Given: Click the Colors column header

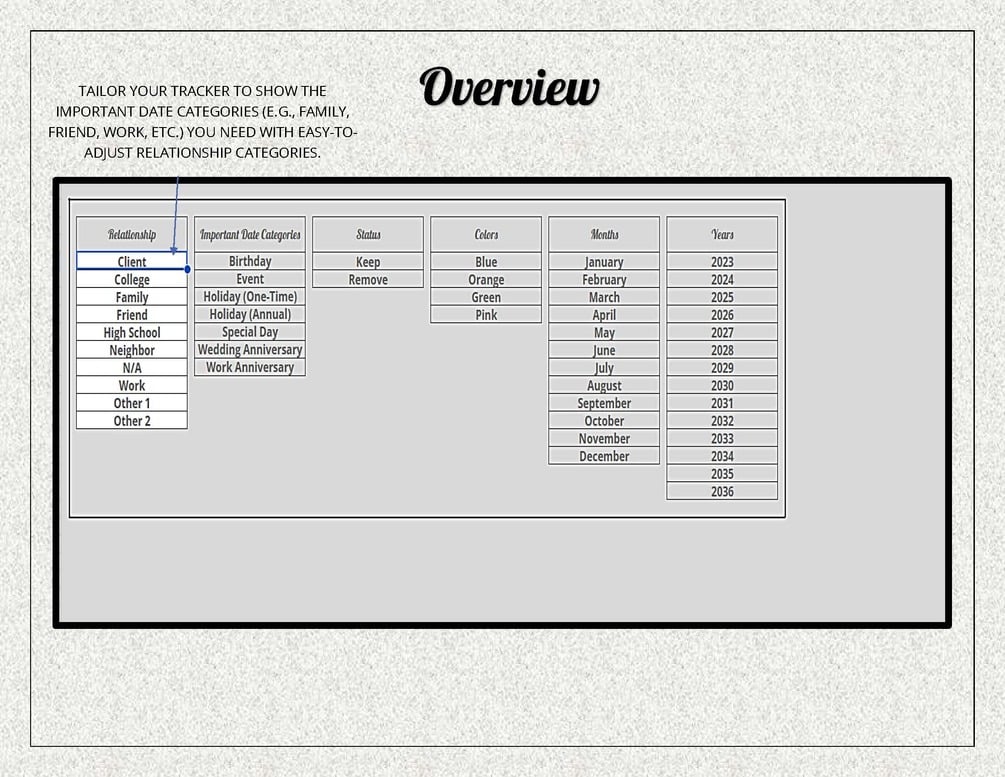Looking at the screenshot, I should click(486, 234).
